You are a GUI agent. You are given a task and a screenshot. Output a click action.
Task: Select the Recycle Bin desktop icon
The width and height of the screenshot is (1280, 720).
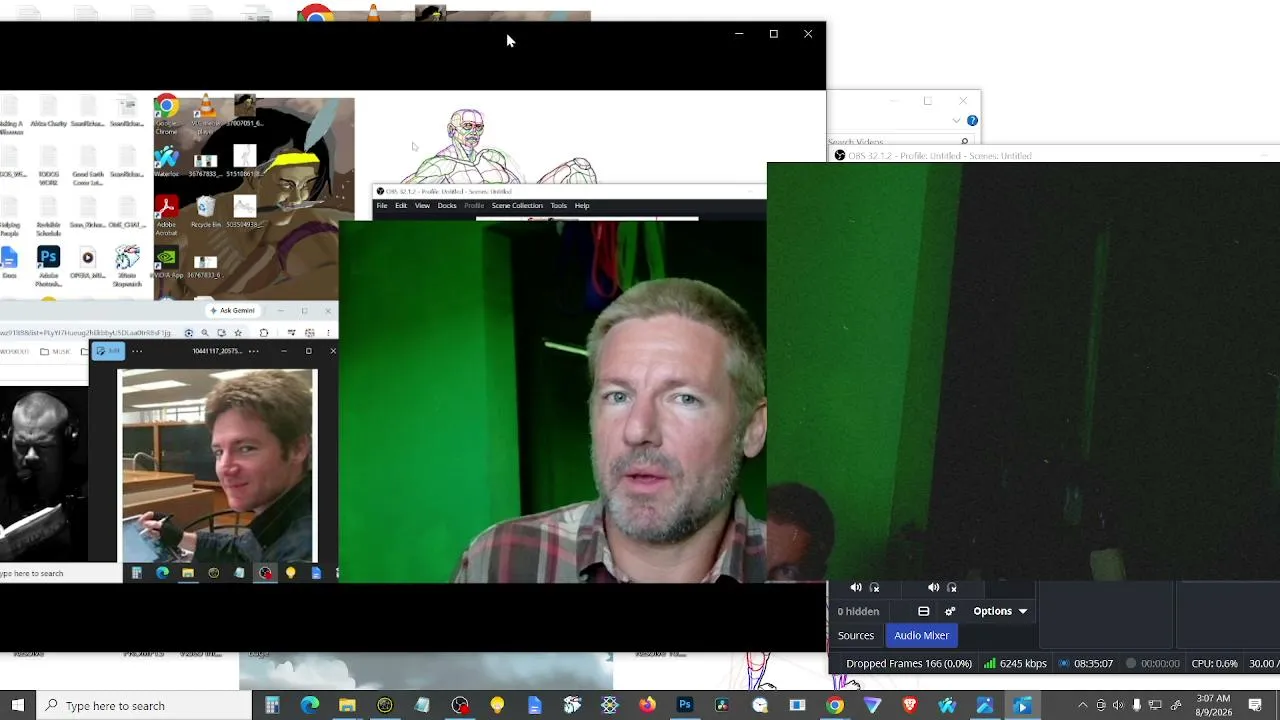pos(206,211)
